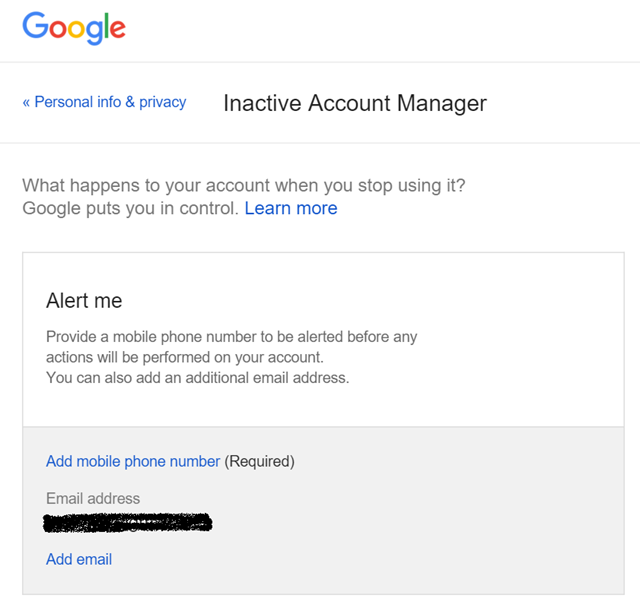This screenshot has height=614, width=640.
Task: Click the Alert me heading
Action: pos(84,300)
